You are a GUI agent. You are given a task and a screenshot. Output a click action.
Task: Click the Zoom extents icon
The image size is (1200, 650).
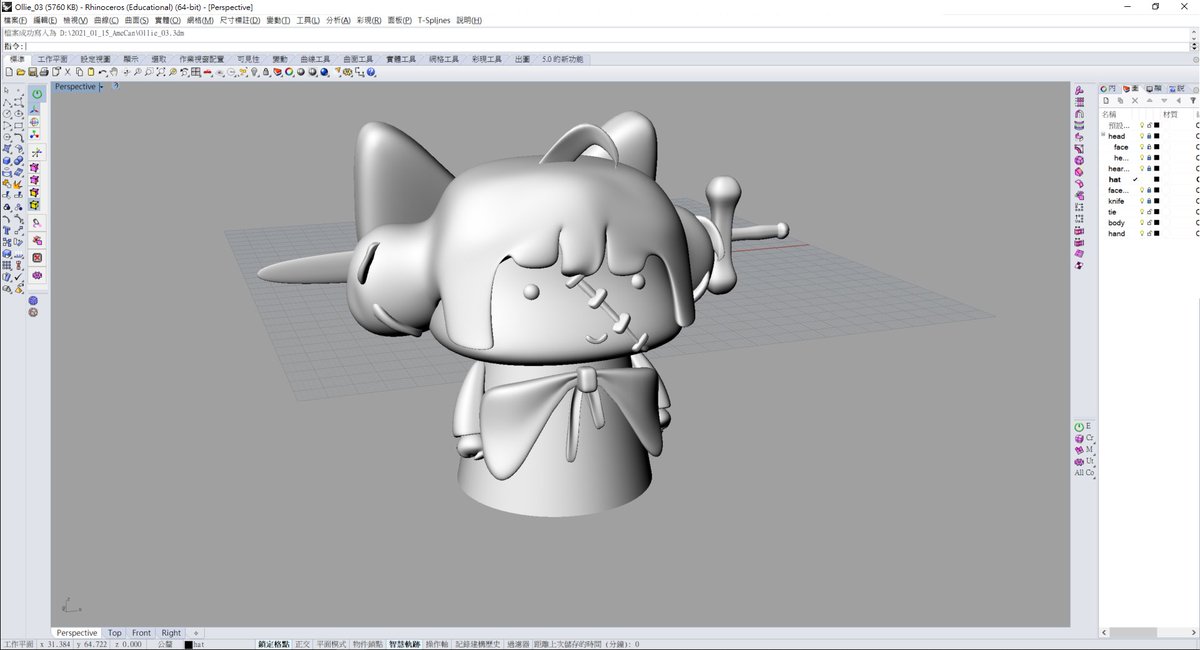click(161, 72)
